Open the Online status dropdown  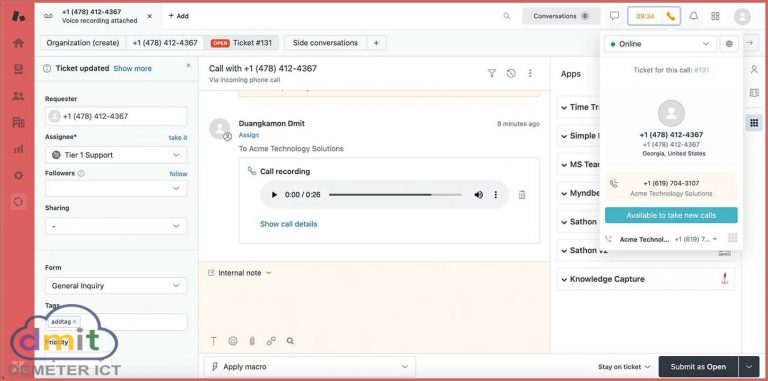660,44
